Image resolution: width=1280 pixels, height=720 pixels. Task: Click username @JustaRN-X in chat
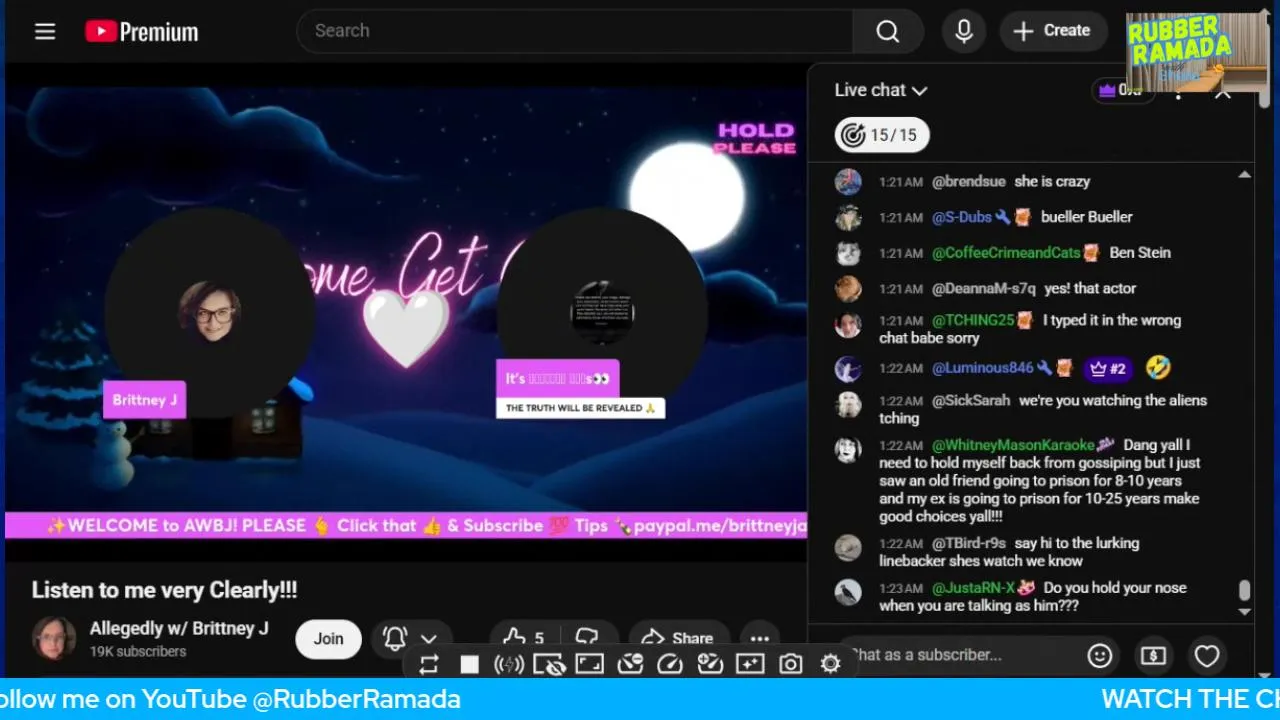click(973, 589)
